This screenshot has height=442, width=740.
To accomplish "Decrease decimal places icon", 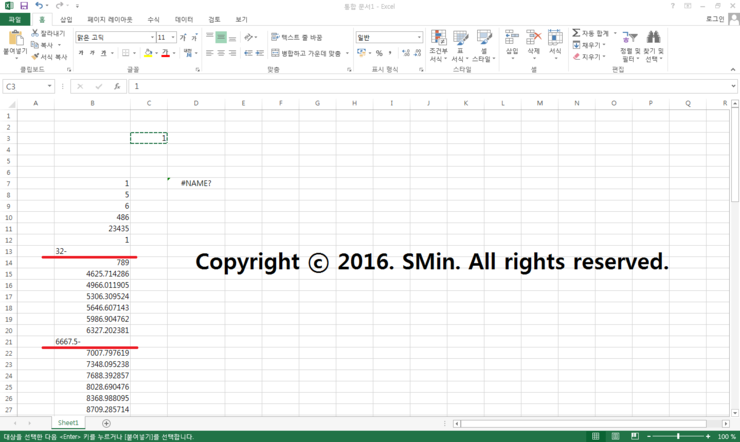I will (x=417, y=53).
